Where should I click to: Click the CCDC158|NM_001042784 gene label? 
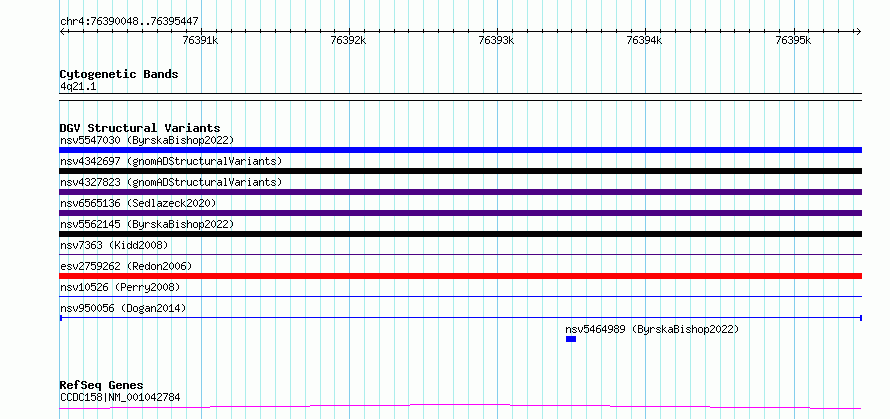[120, 397]
